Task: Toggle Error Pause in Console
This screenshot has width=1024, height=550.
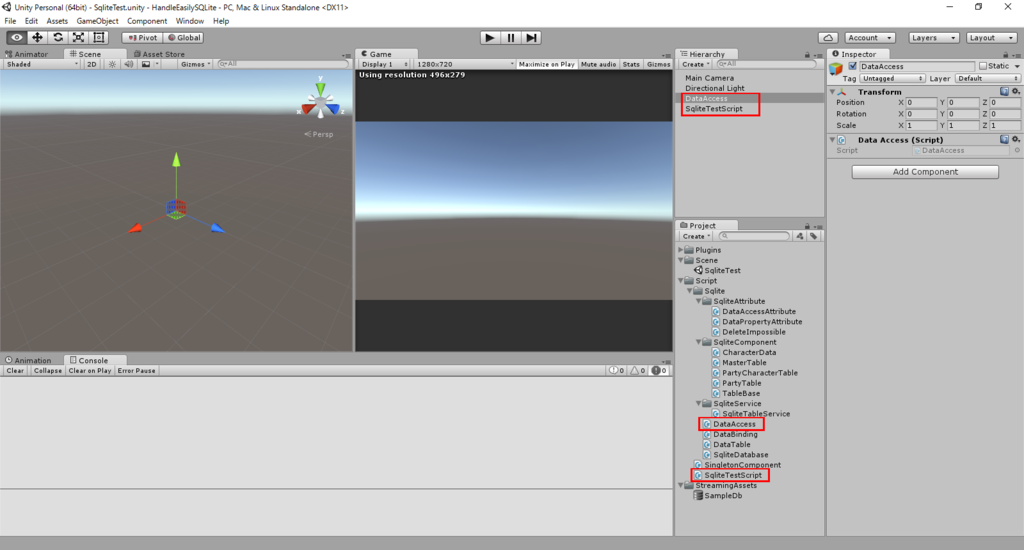Action: pyautogui.click(x=136, y=370)
